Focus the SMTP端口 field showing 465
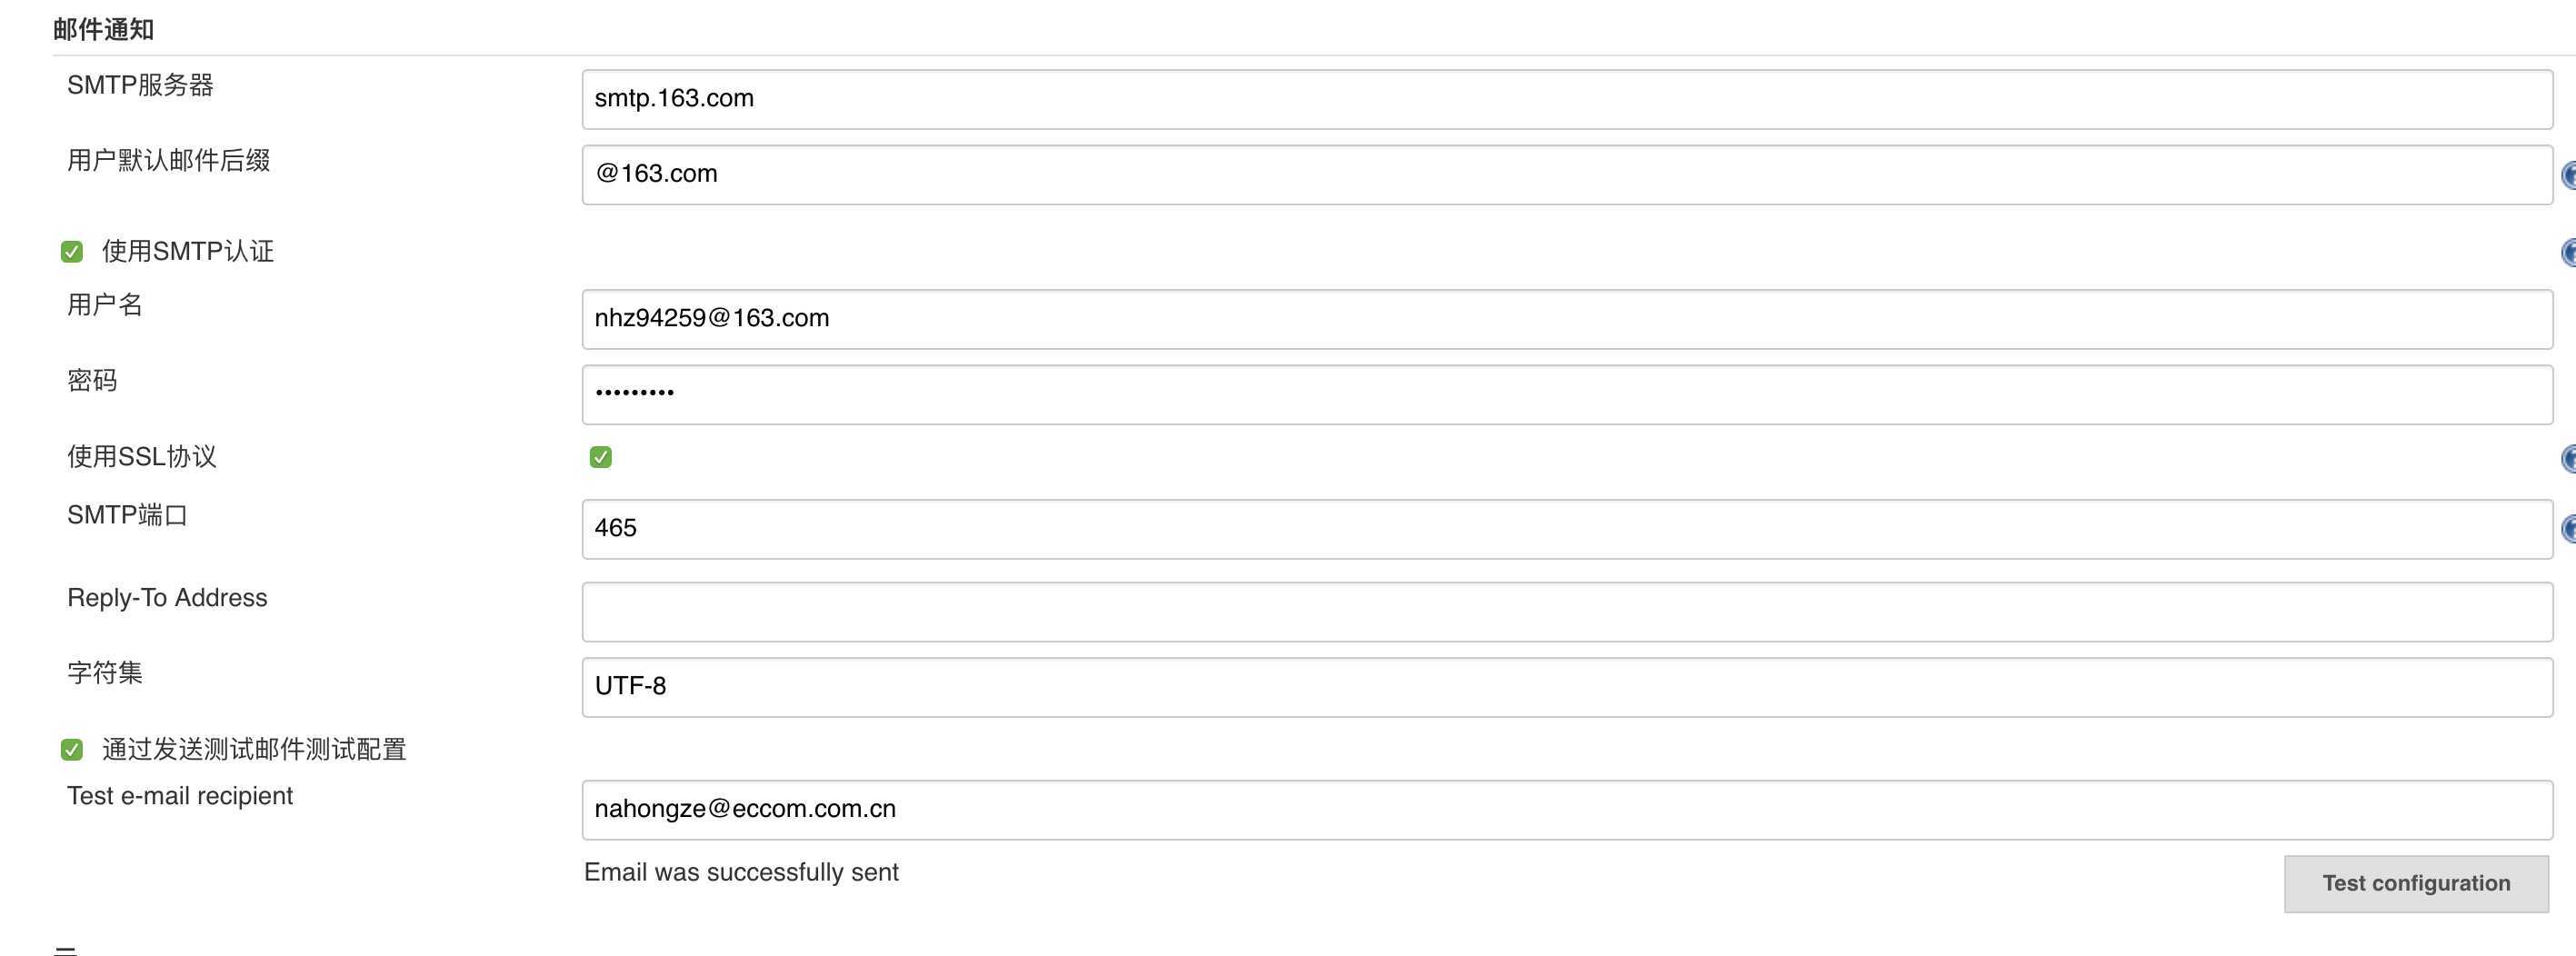The width and height of the screenshot is (2576, 956). coord(1567,529)
